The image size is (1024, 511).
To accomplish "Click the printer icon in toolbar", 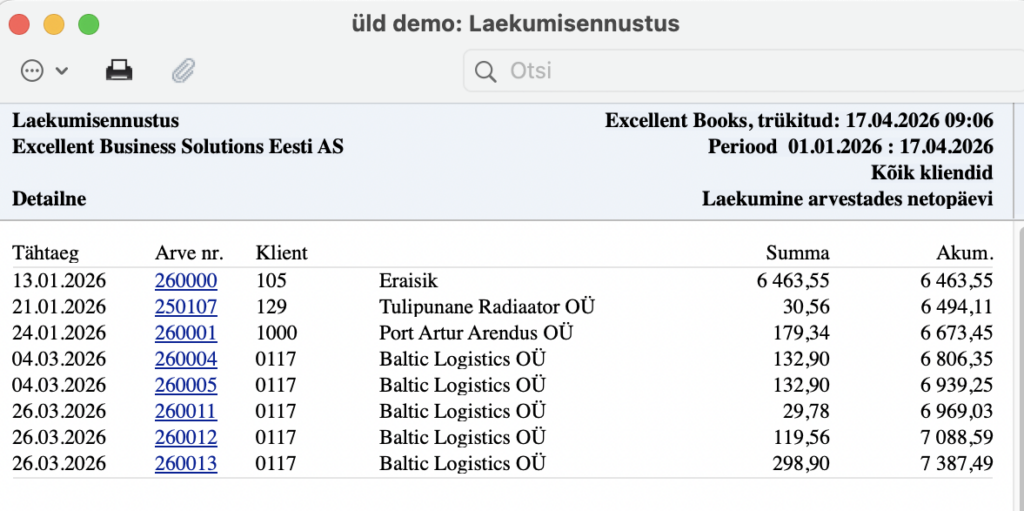I will 119,71.
